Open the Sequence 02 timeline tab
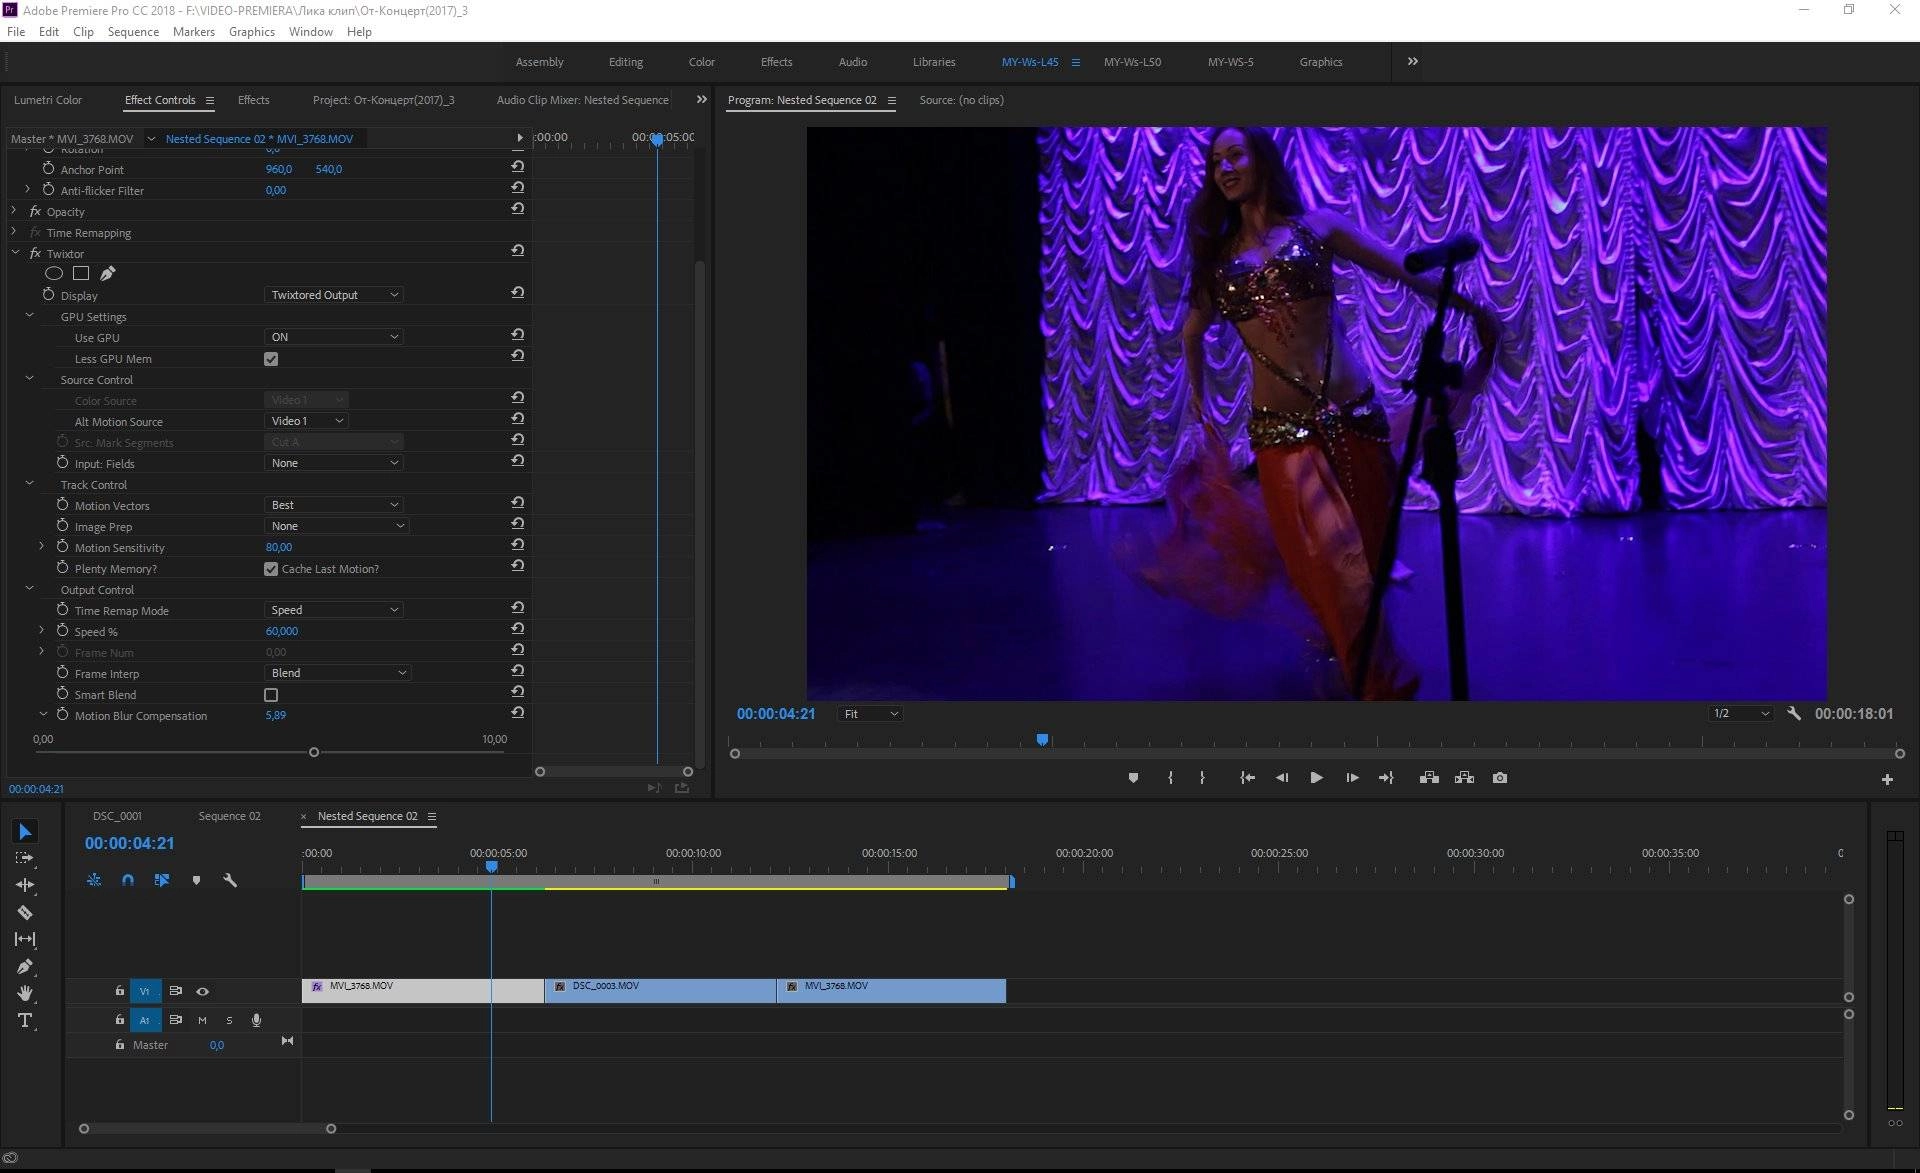1920x1173 pixels. click(229, 816)
